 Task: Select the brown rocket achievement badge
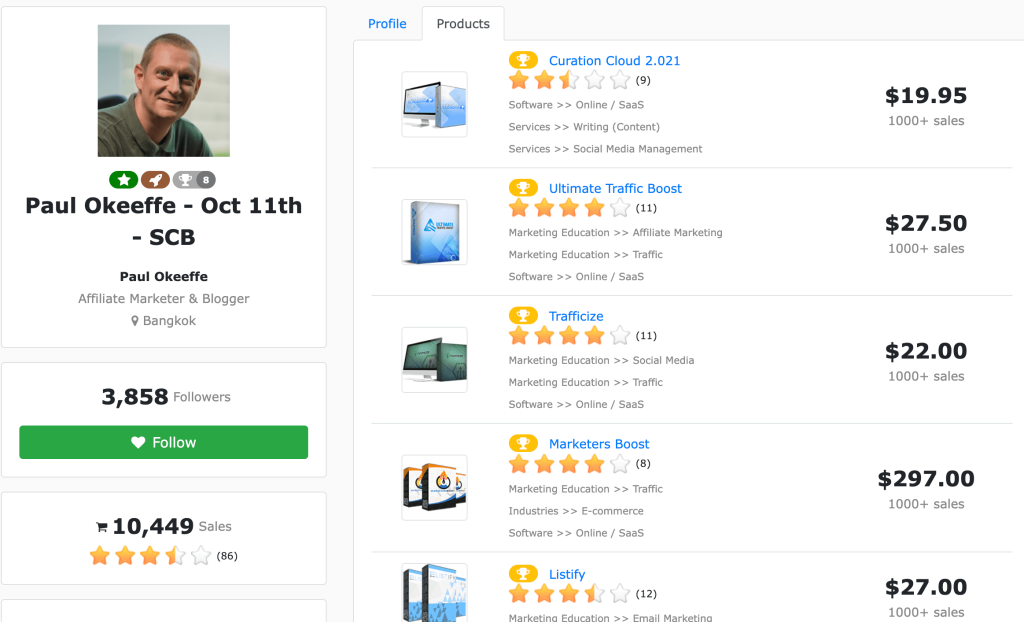click(x=155, y=180)
